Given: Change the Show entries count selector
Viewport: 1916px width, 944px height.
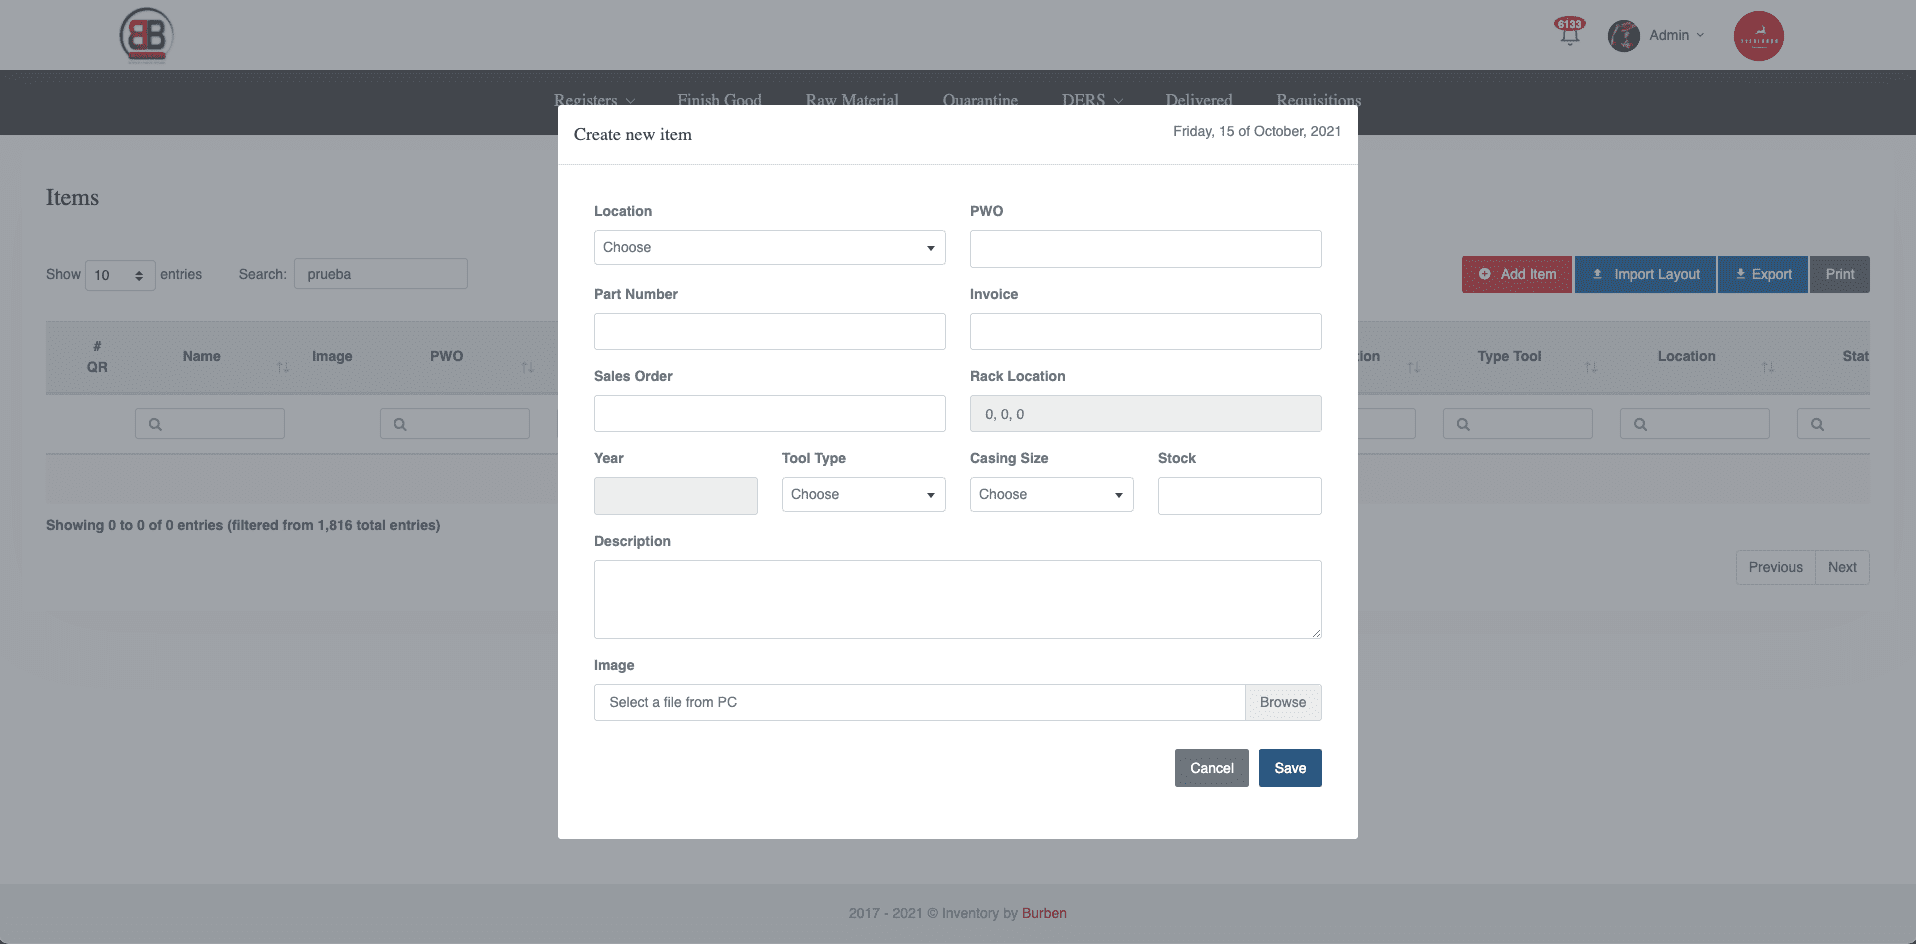Looking at the screenshot, I should coord(120,275).
